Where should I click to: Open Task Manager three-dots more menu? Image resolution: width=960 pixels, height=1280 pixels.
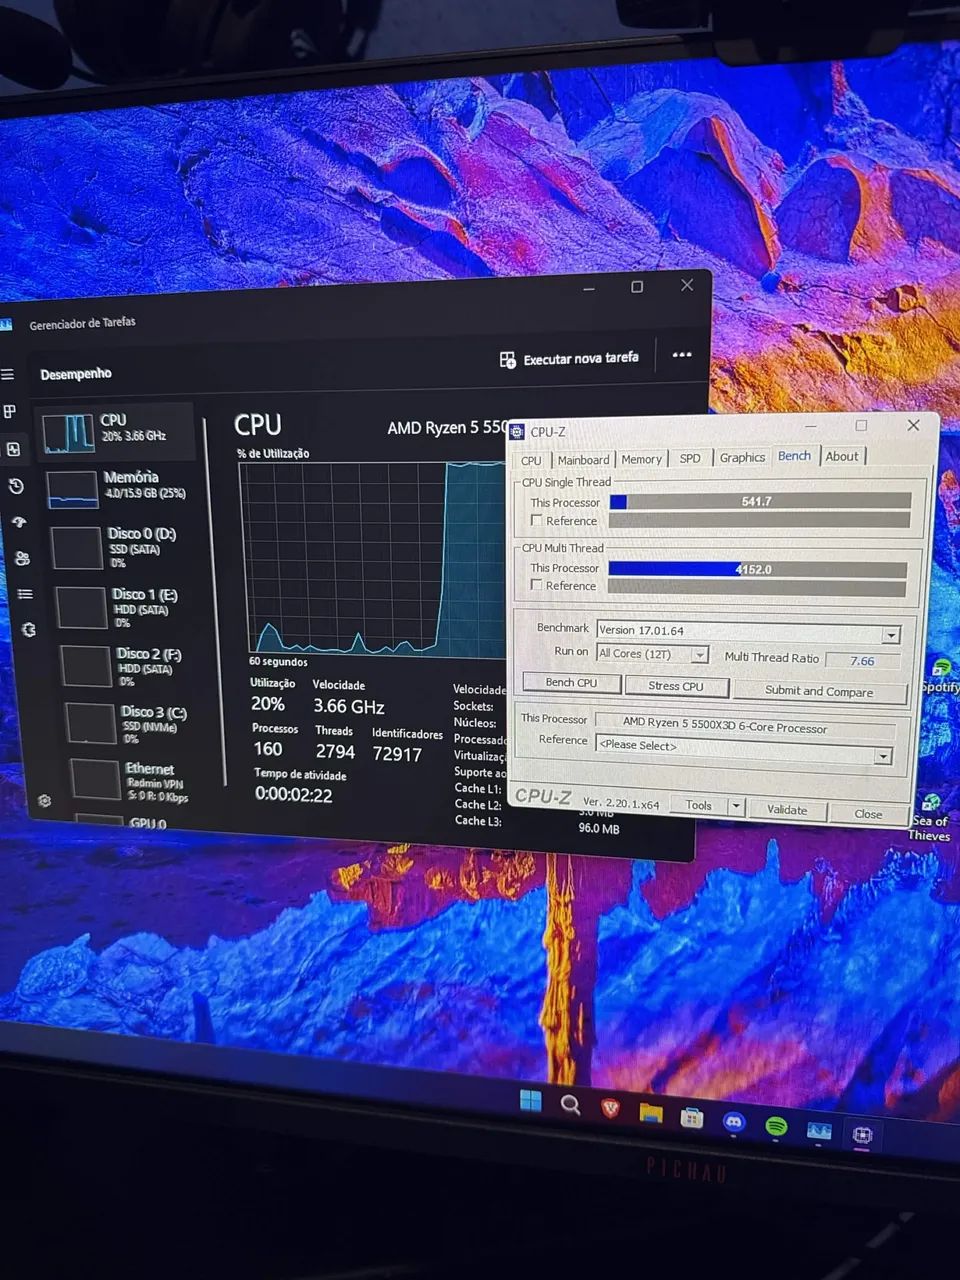(x=682, y=355)
